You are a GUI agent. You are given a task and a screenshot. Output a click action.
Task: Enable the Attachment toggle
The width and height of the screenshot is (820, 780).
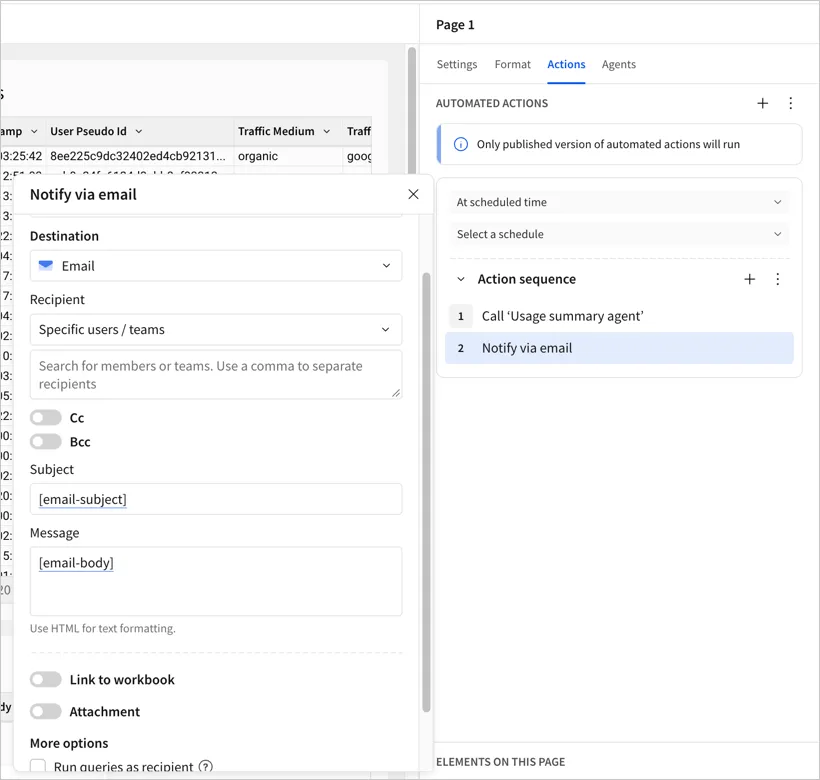pos(45,712)
